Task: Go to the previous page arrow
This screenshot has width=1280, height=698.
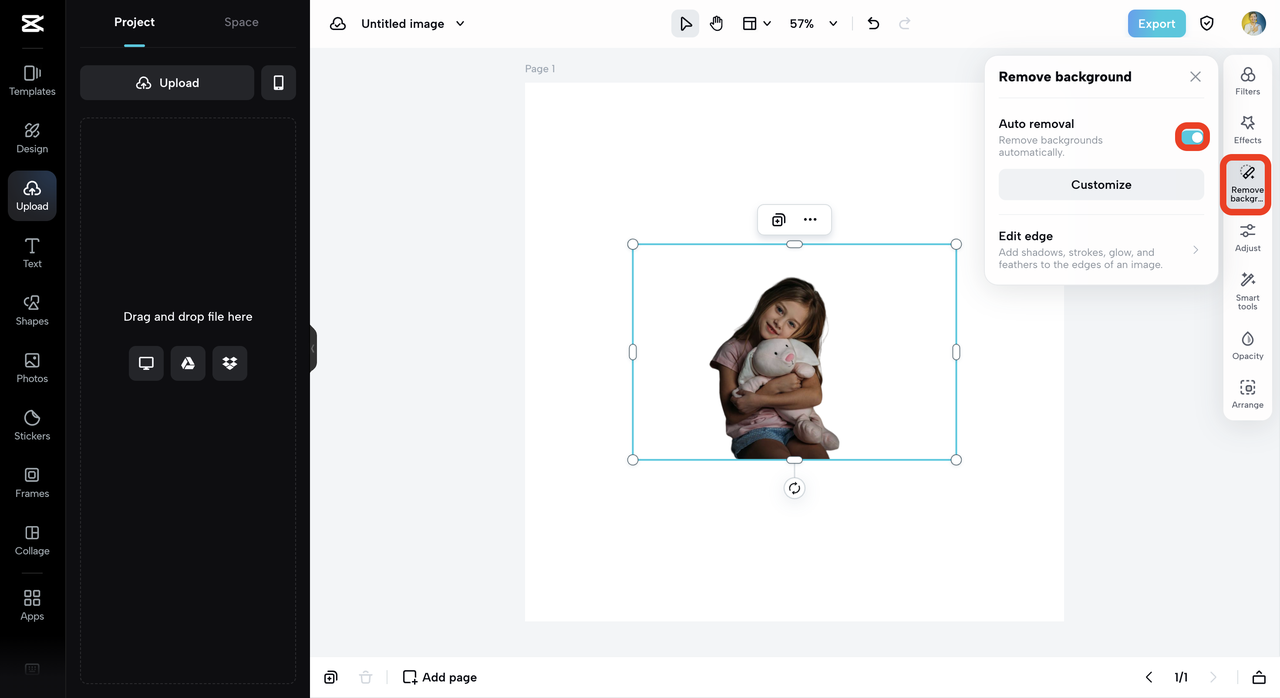Action: 1149,677
